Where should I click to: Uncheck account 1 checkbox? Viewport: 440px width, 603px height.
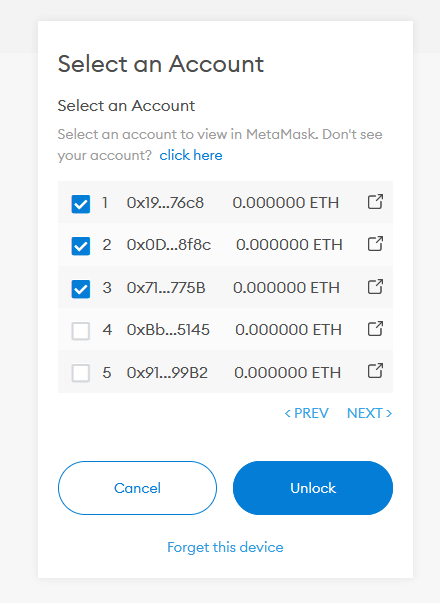coord(81,204)
